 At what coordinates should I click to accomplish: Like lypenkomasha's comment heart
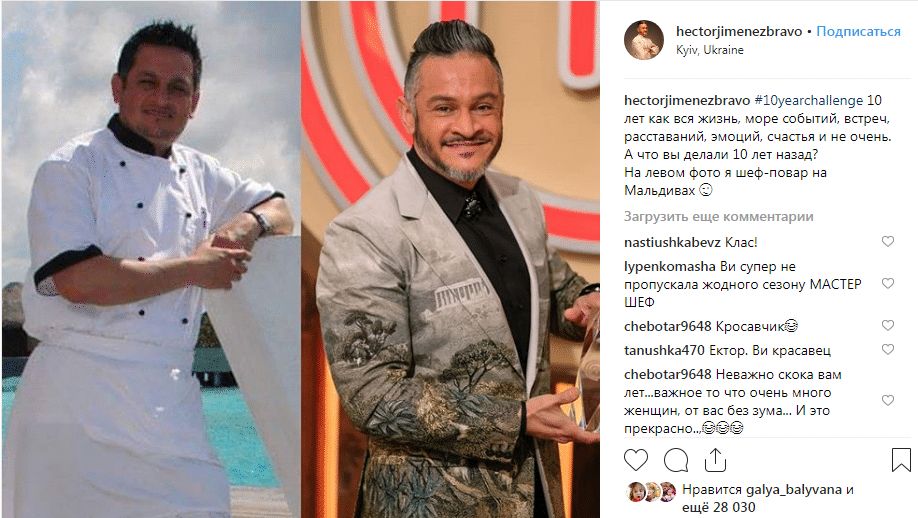(888, 283)
